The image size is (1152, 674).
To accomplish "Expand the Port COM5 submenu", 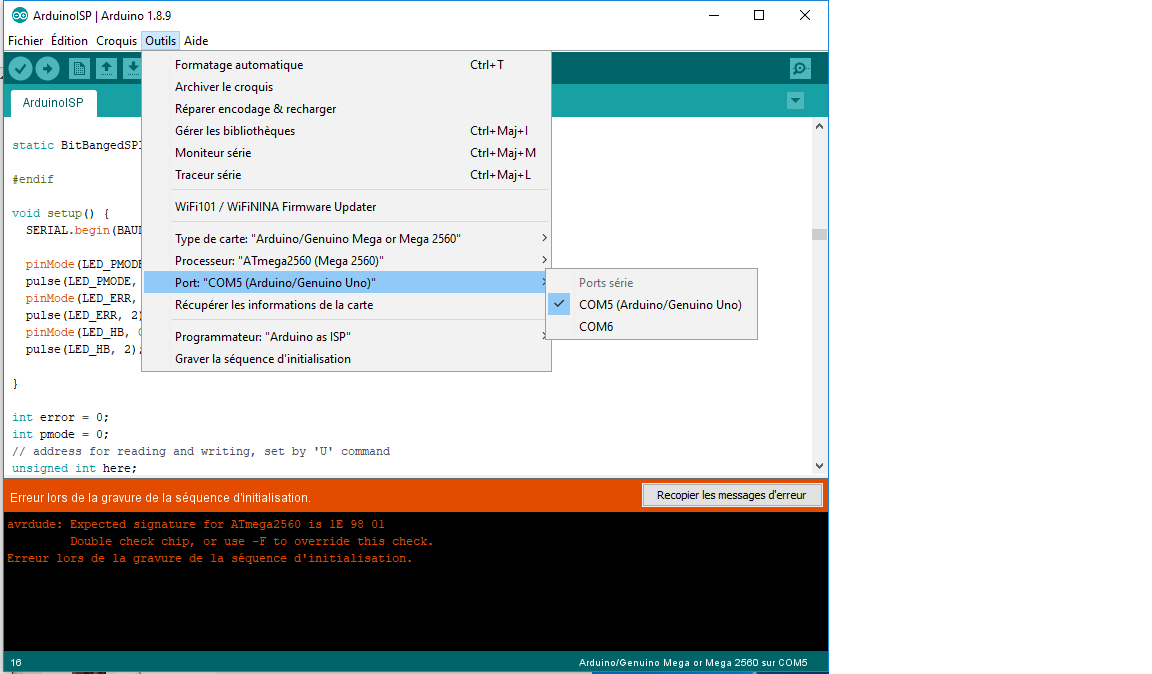I will click(x=346, y=283).
